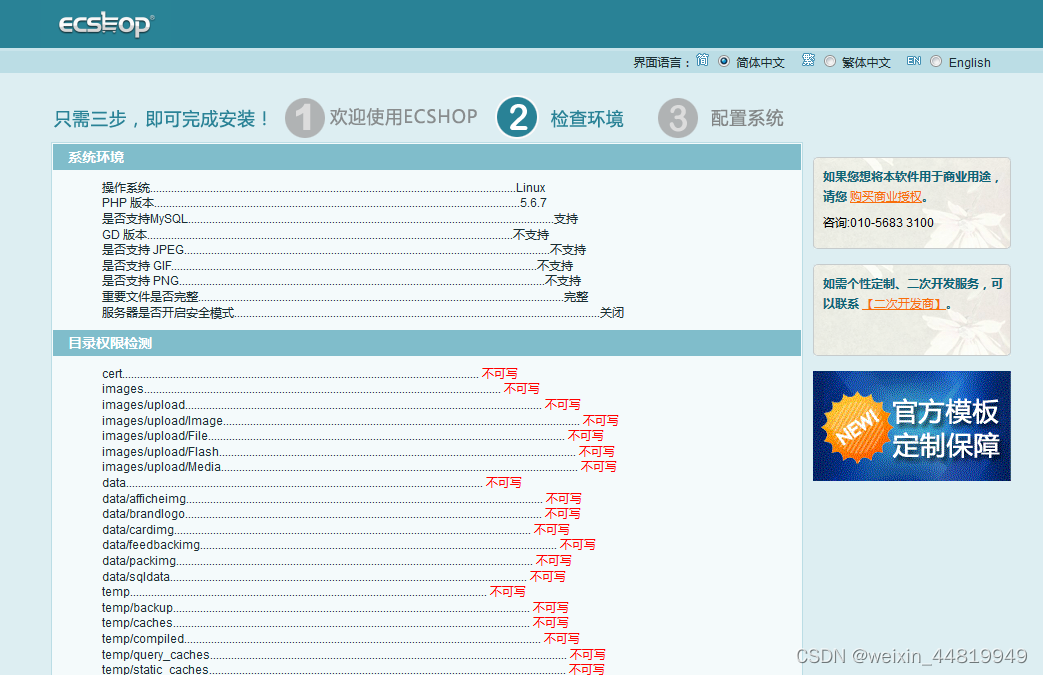
Task: Select the 简体中文 radio button
Action: (x=724, y=61)
